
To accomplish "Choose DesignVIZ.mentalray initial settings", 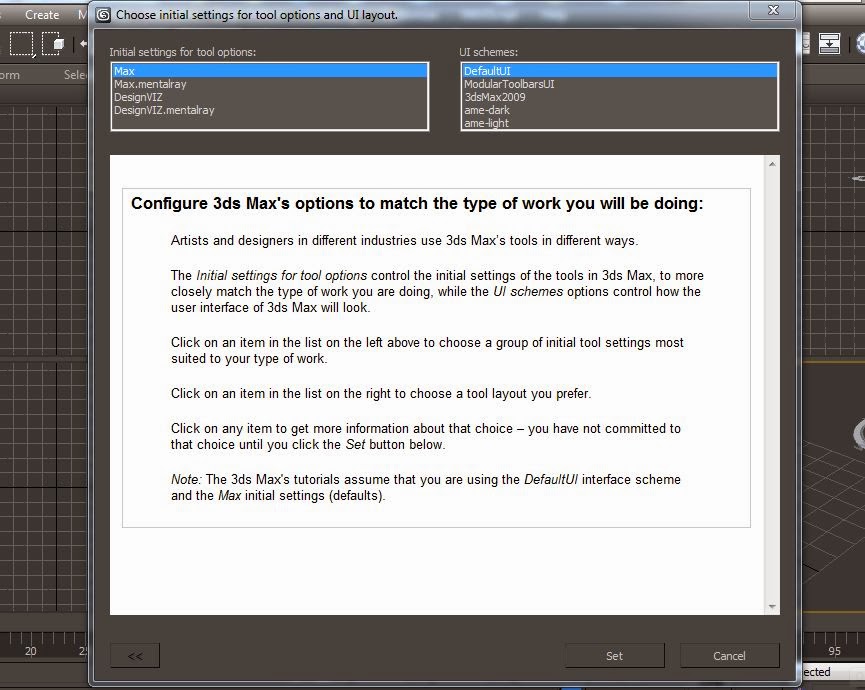I will coord(270,110).
